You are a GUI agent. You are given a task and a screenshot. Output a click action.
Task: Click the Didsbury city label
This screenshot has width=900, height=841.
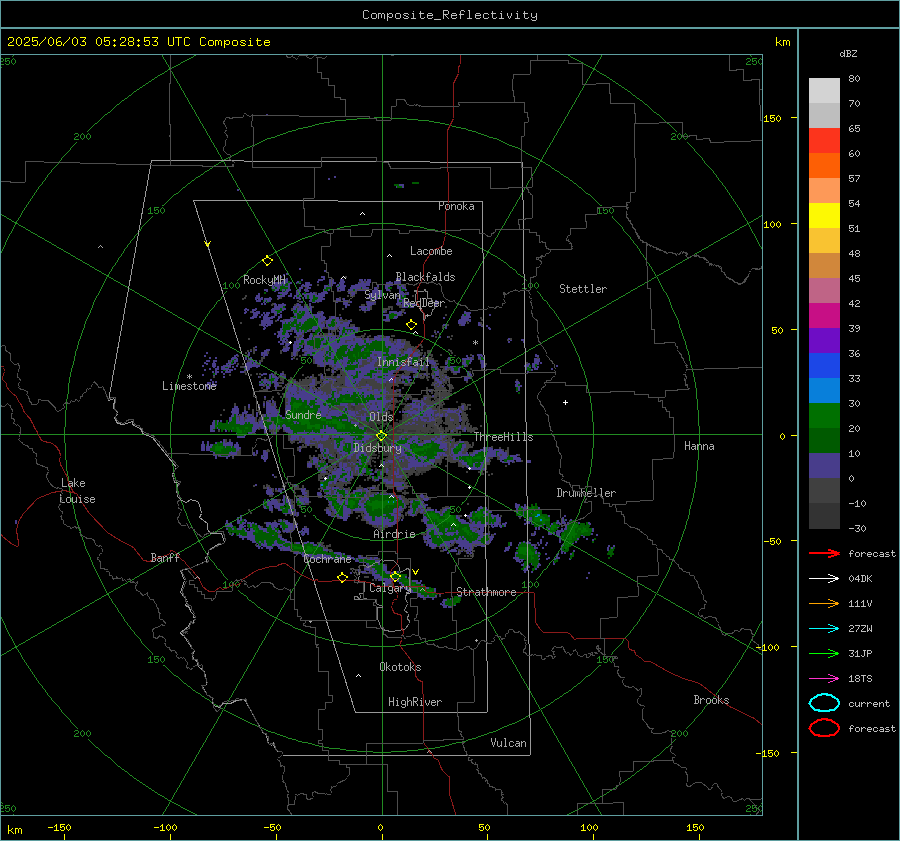point(377,448)
